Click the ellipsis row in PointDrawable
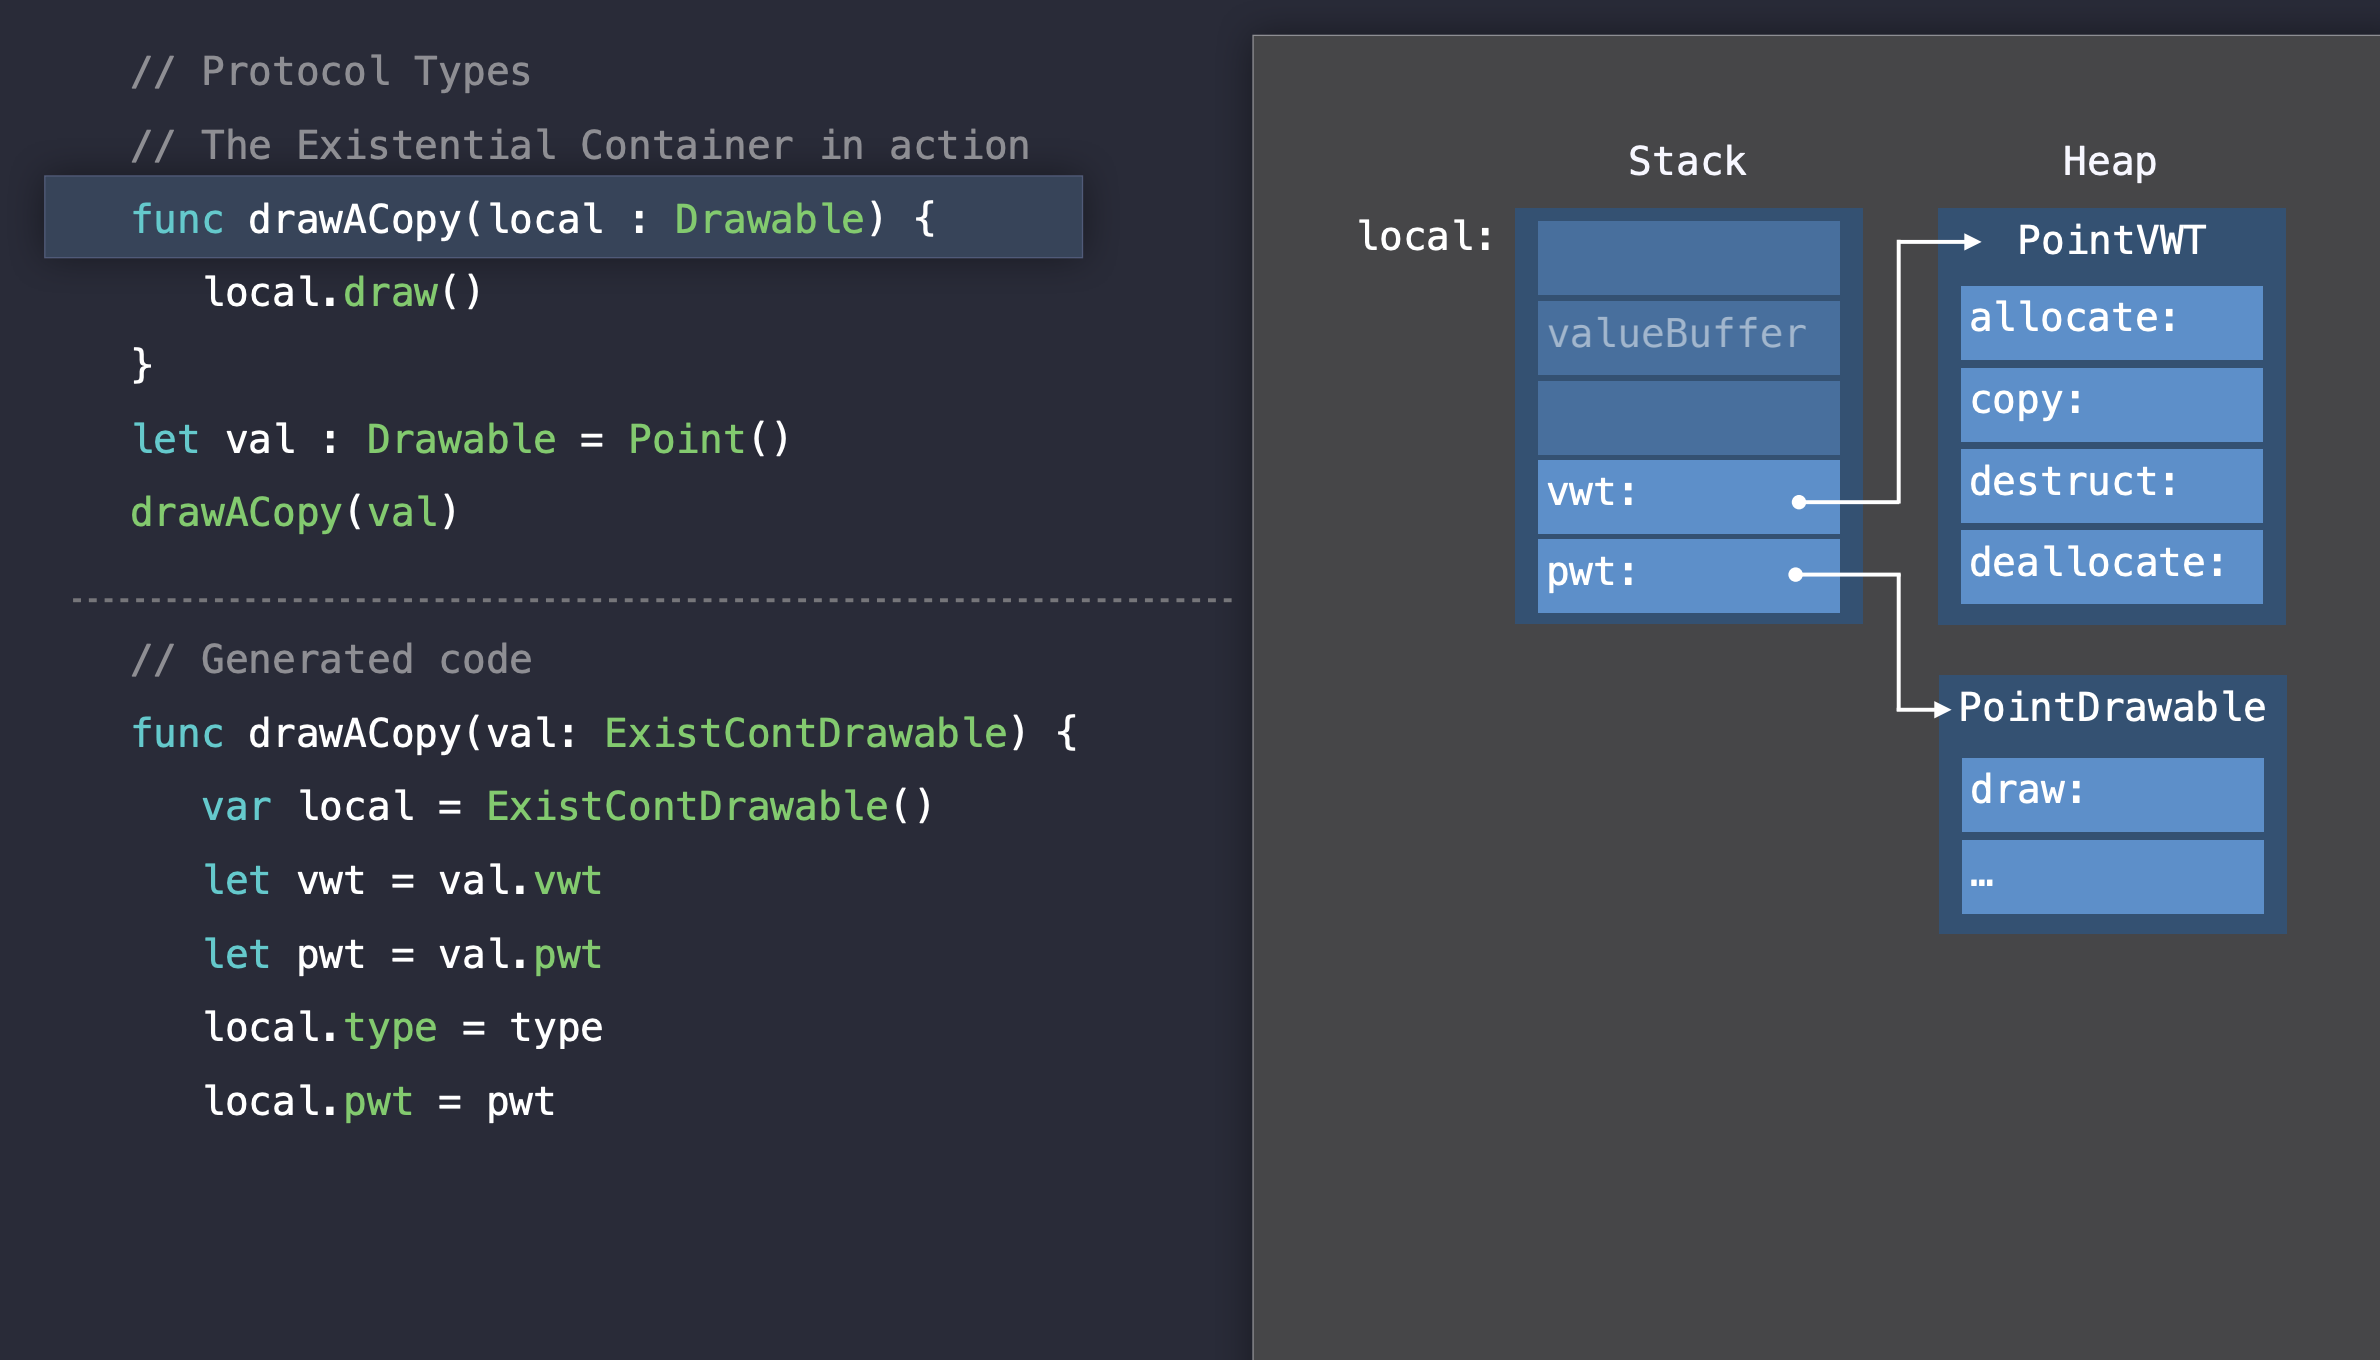Viewport: 2380px width, 1360px height. click(x=2111, y=876)
